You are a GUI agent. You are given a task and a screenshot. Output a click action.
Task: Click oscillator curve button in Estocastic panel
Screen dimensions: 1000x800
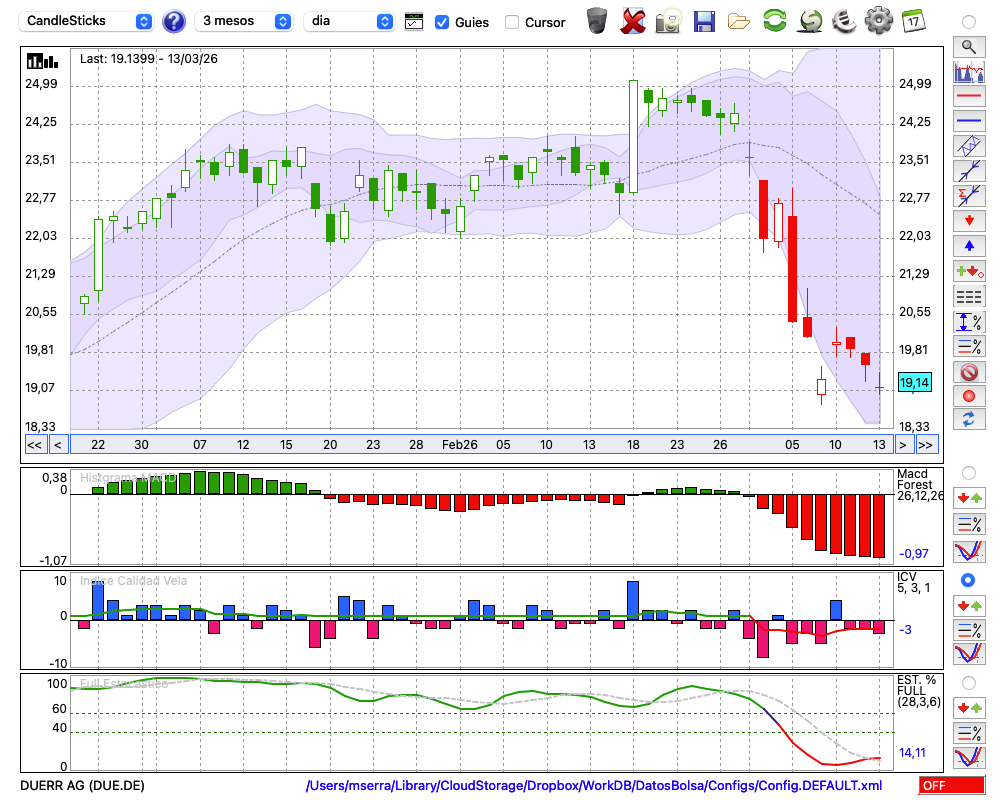[969, 757]
